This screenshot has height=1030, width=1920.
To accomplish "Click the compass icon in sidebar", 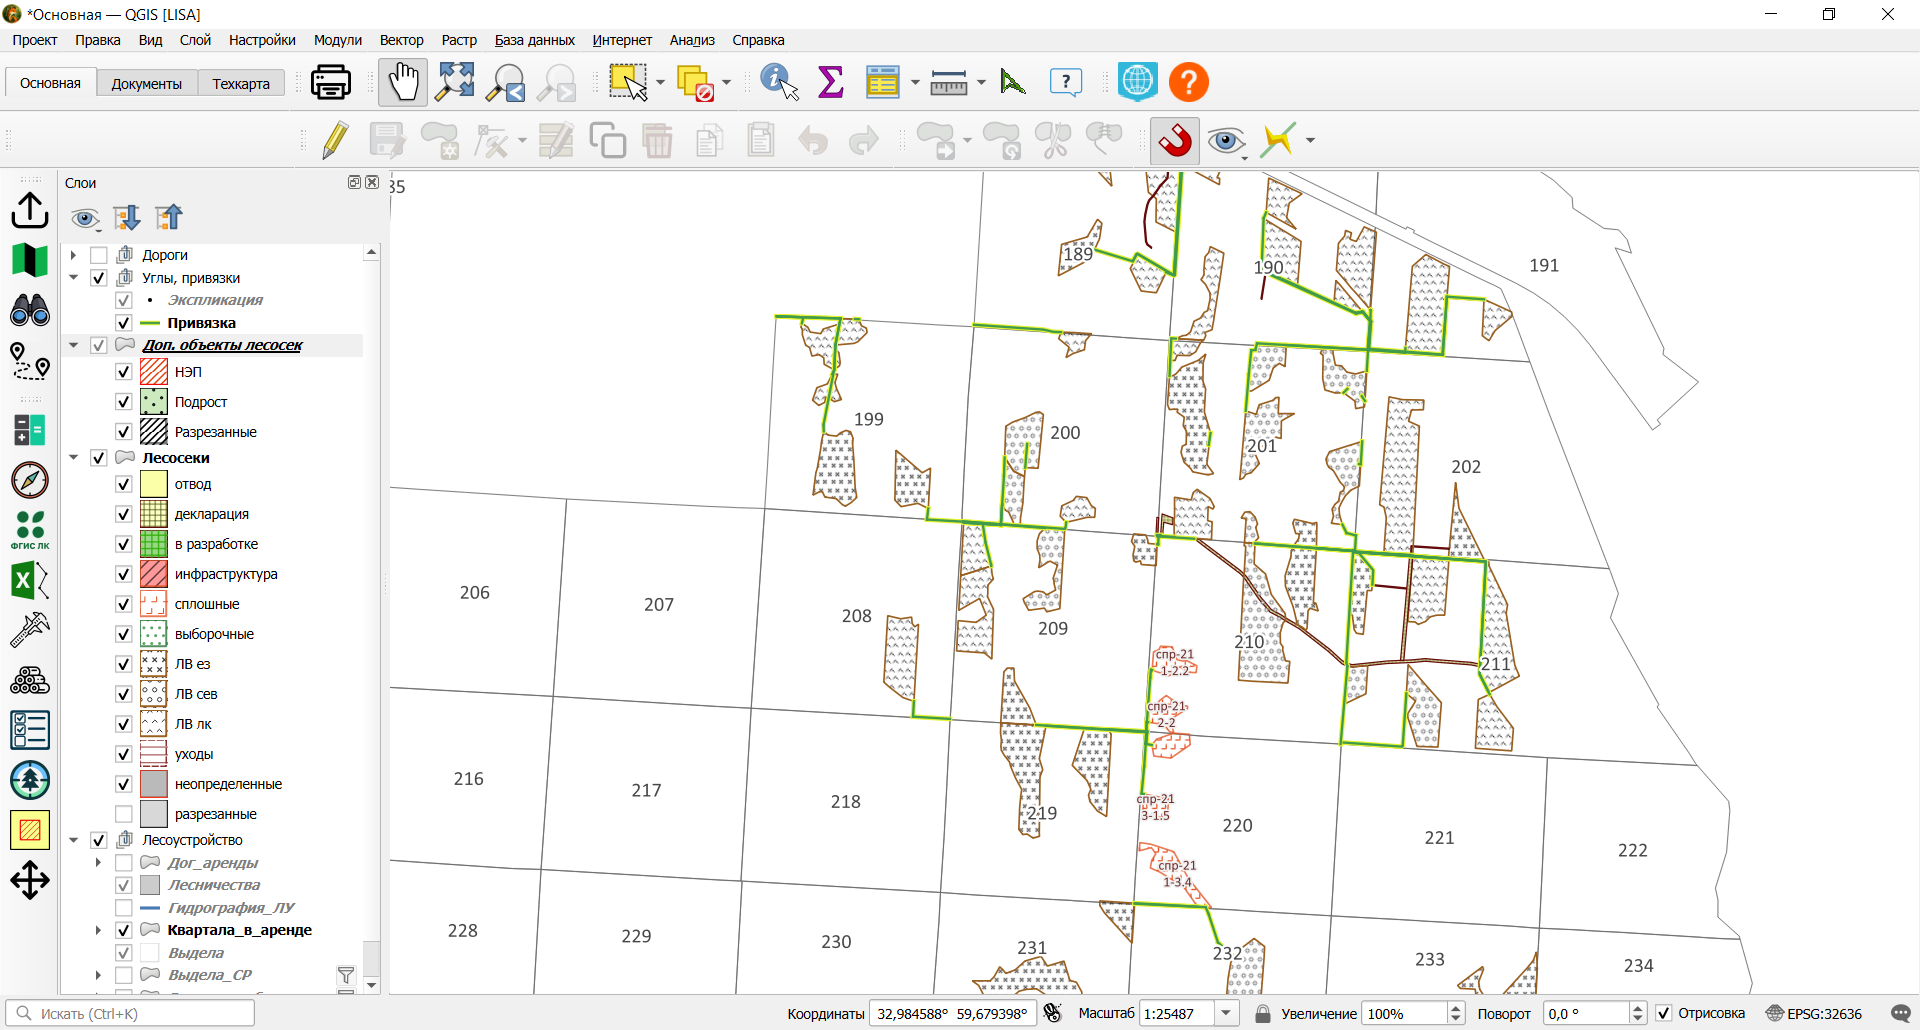I will (x=30, y=480).
